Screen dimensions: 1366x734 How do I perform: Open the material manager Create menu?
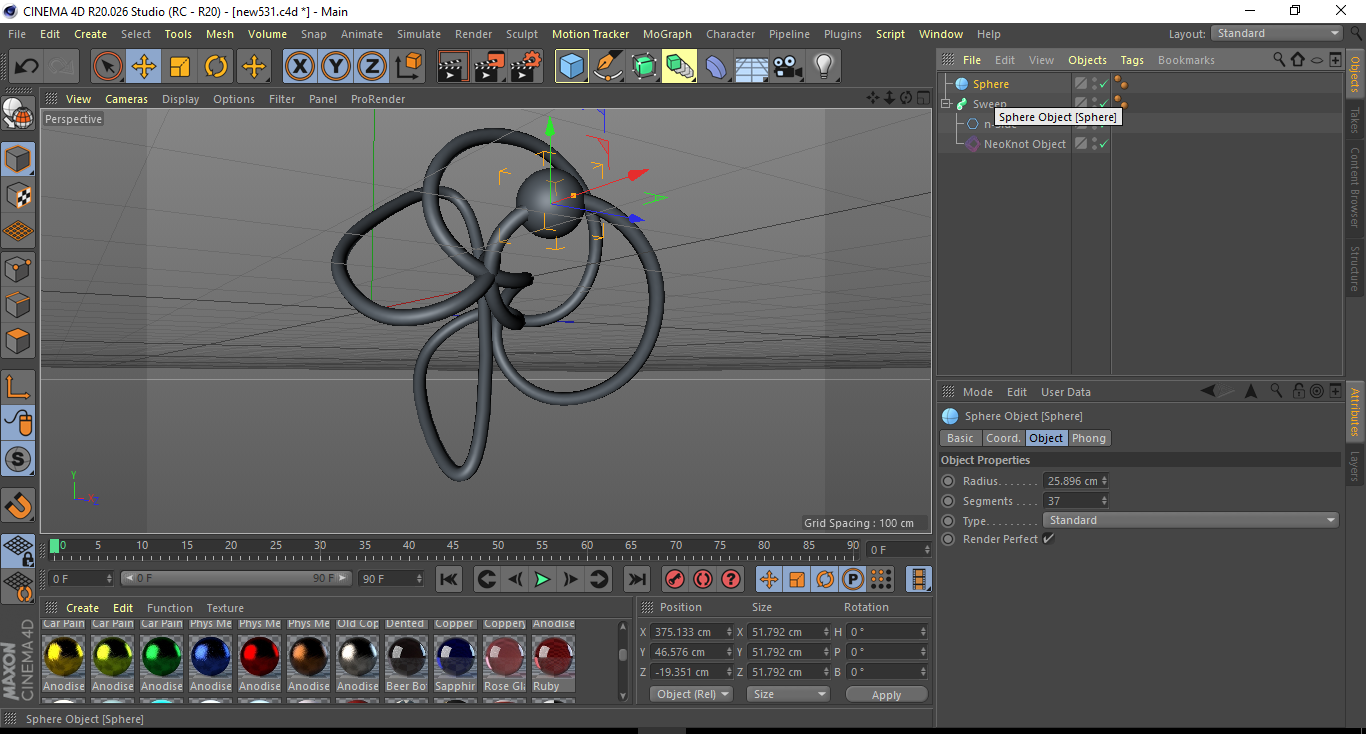click(x=82, y=608)
